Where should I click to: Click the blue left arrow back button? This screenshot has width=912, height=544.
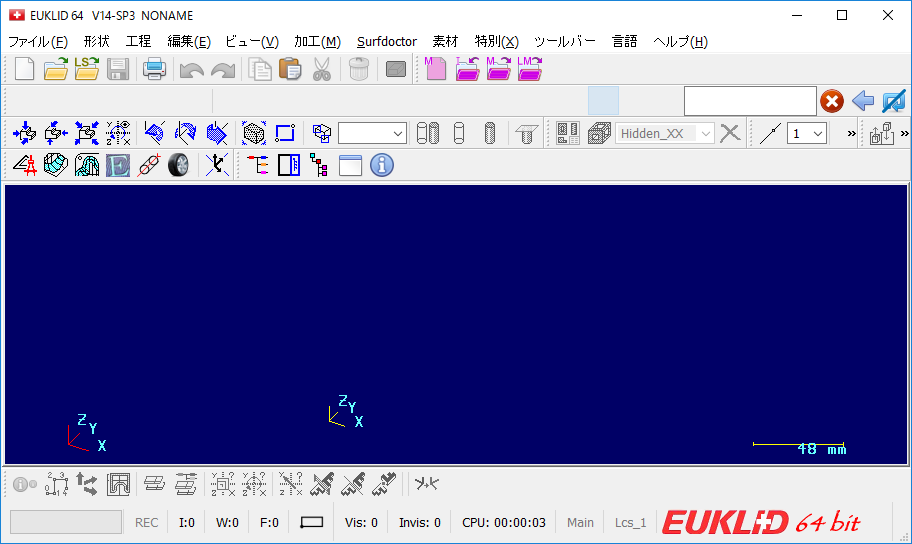(x=863, y=101)
